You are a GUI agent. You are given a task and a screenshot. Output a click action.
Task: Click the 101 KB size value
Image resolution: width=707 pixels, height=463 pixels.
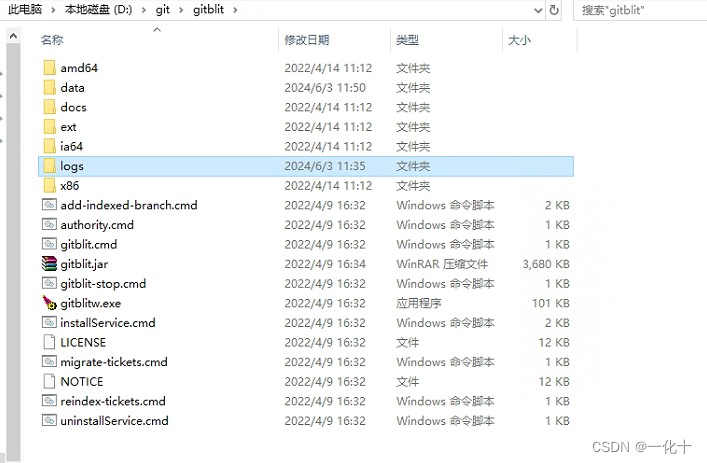[551, 303]
